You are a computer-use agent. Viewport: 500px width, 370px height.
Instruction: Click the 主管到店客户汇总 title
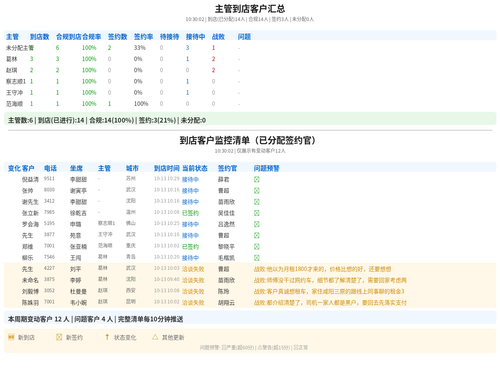[x=250, y=9]
